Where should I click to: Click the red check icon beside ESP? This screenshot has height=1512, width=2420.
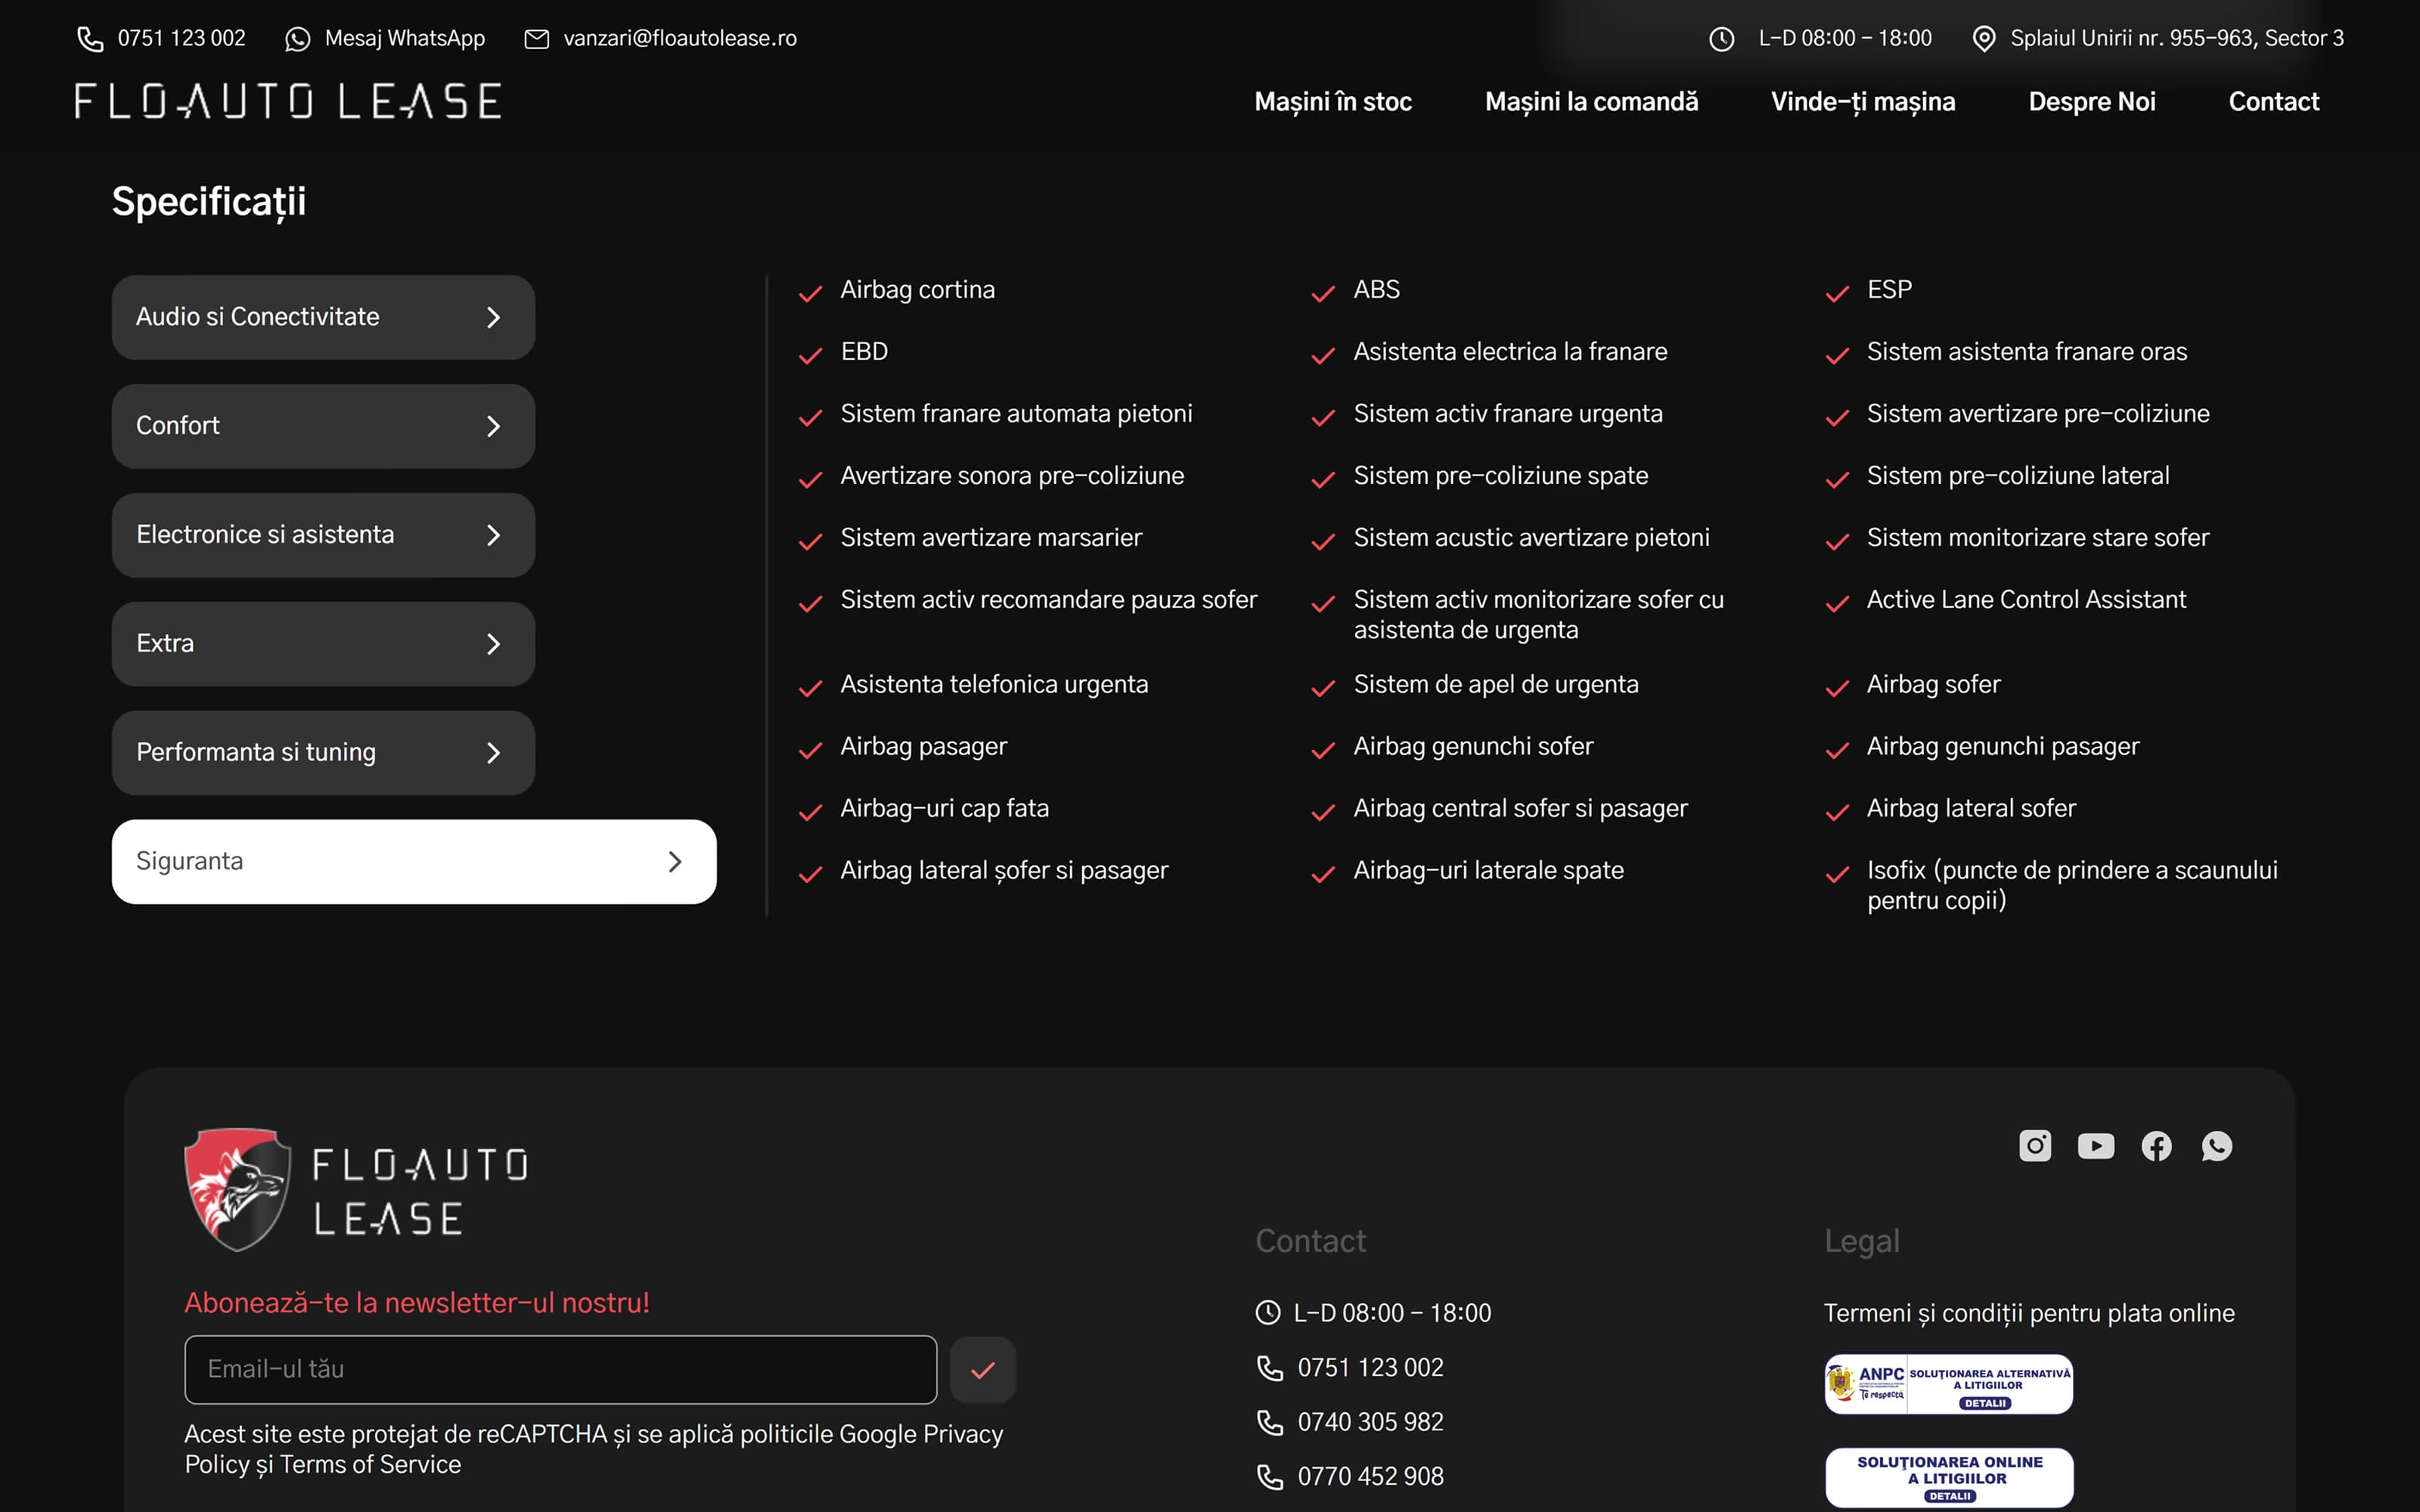tap(1837, 293)
